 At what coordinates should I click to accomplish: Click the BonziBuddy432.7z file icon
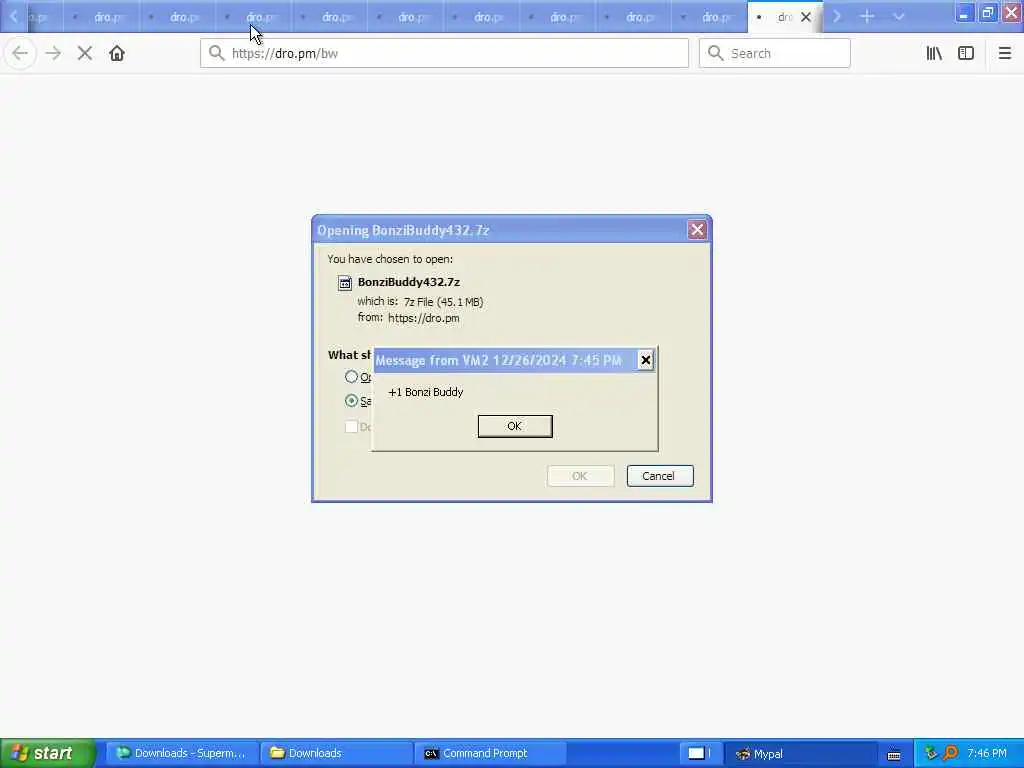tap(345, 283)
